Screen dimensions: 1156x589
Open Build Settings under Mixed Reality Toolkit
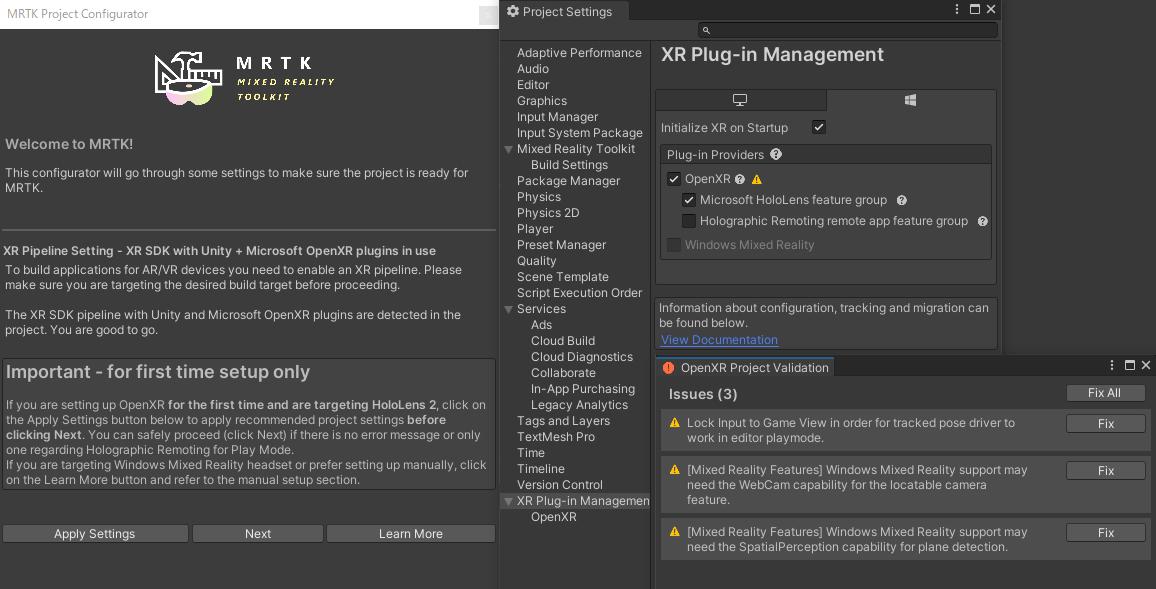click(x=569, y=165)
